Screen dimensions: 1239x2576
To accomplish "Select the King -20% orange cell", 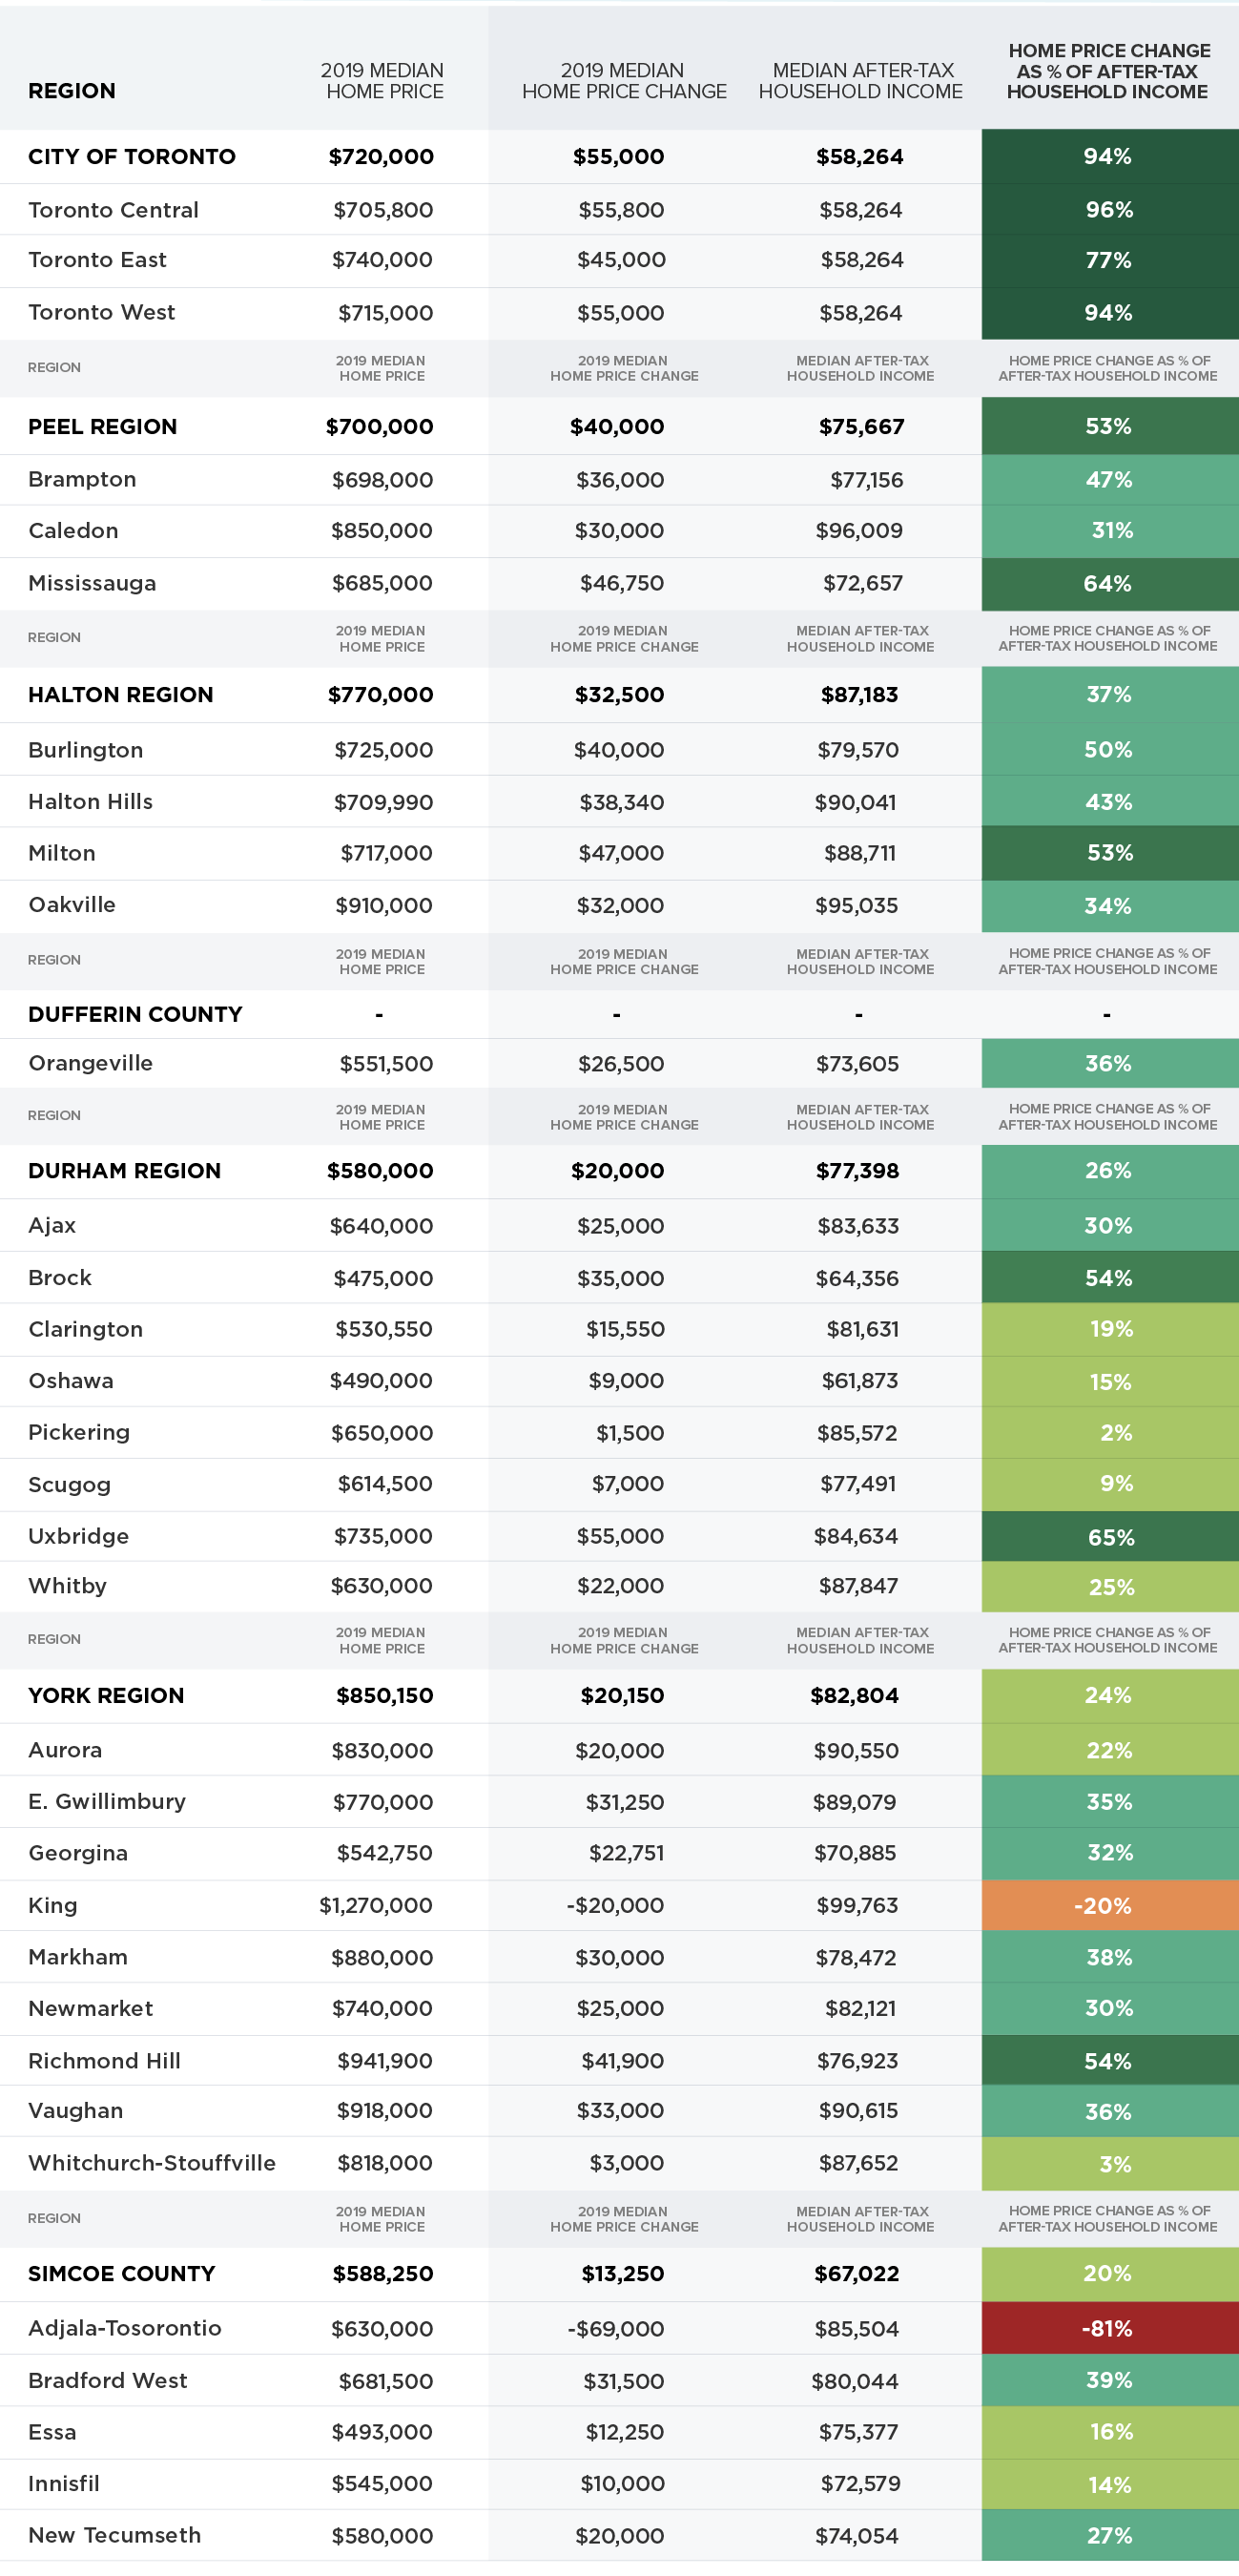I will tap(1109, 1905).
